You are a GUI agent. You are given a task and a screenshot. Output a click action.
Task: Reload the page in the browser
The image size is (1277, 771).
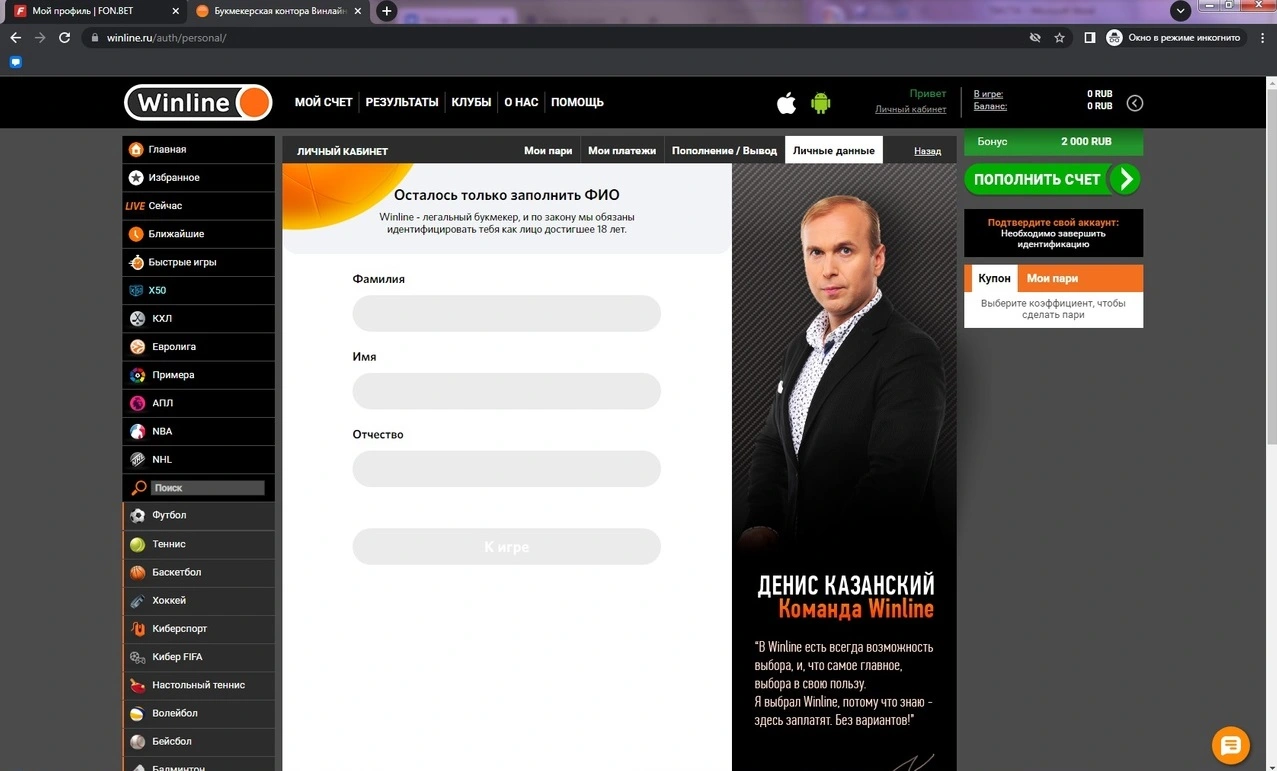tap(64, 38)
